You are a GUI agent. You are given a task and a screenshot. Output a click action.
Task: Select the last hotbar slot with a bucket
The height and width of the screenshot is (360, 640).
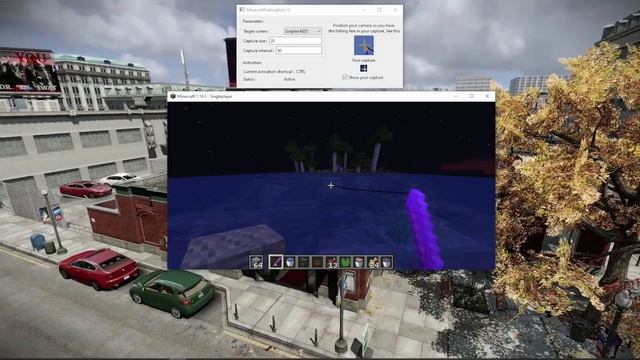[387, 262]
